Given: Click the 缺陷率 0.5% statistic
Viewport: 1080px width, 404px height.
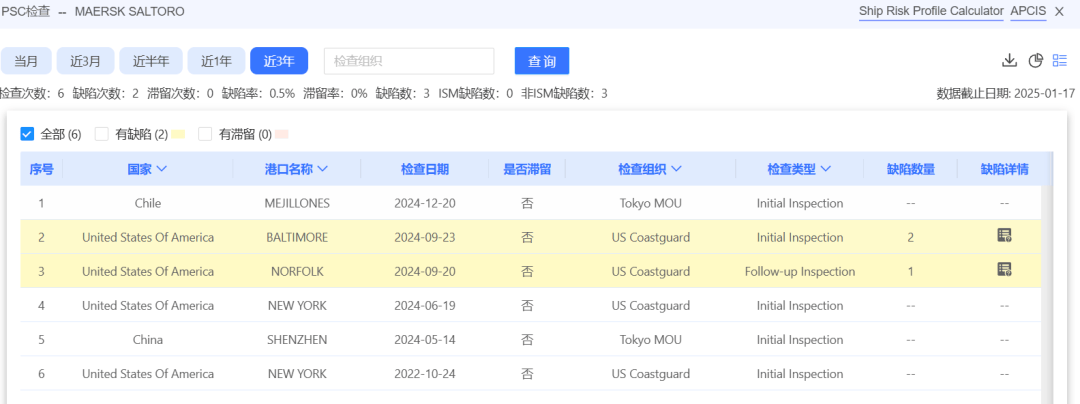Looking at the screenshot, I should coord(258,94).
